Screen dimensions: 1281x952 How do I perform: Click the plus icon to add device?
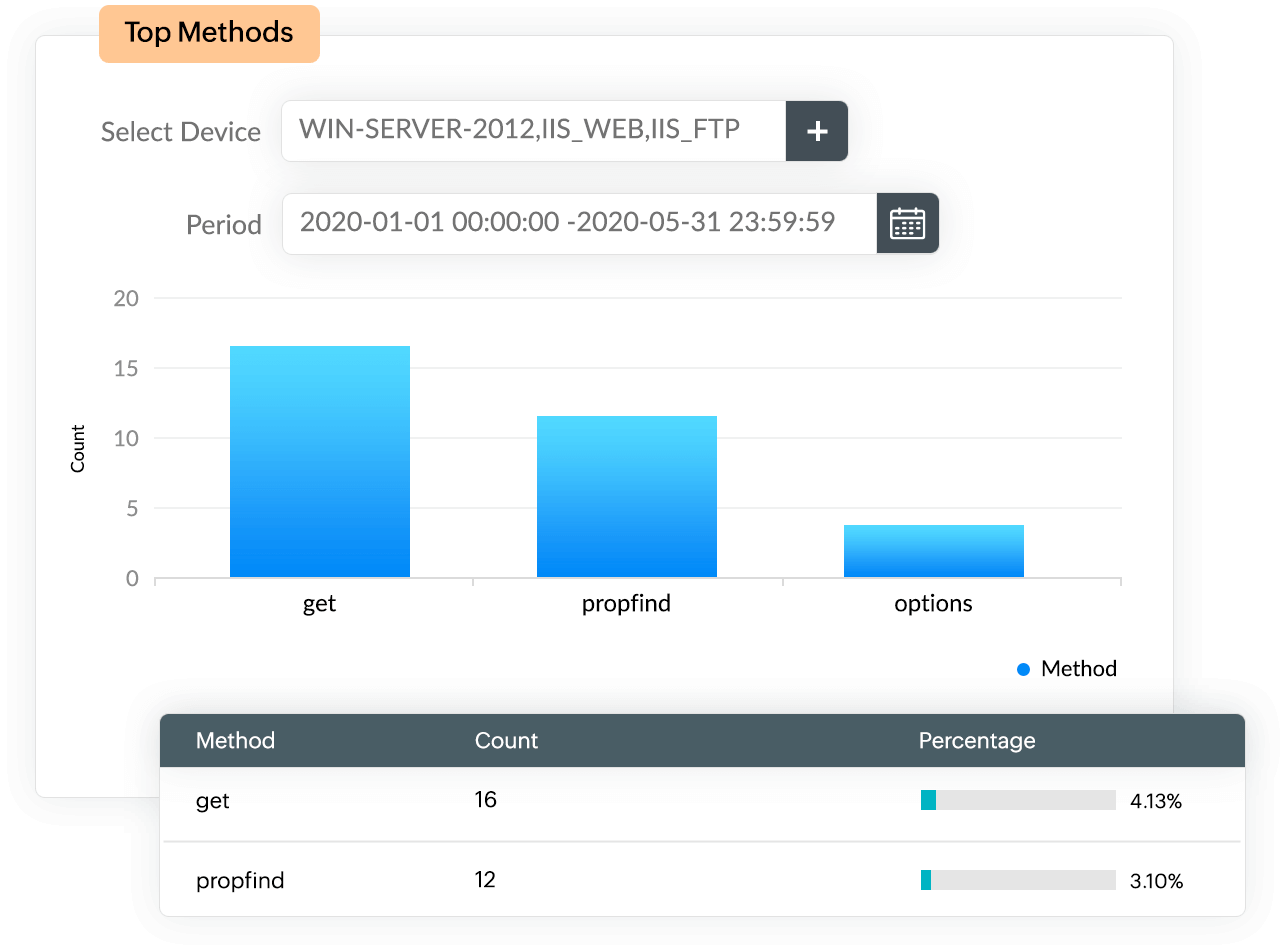point(817,131)
